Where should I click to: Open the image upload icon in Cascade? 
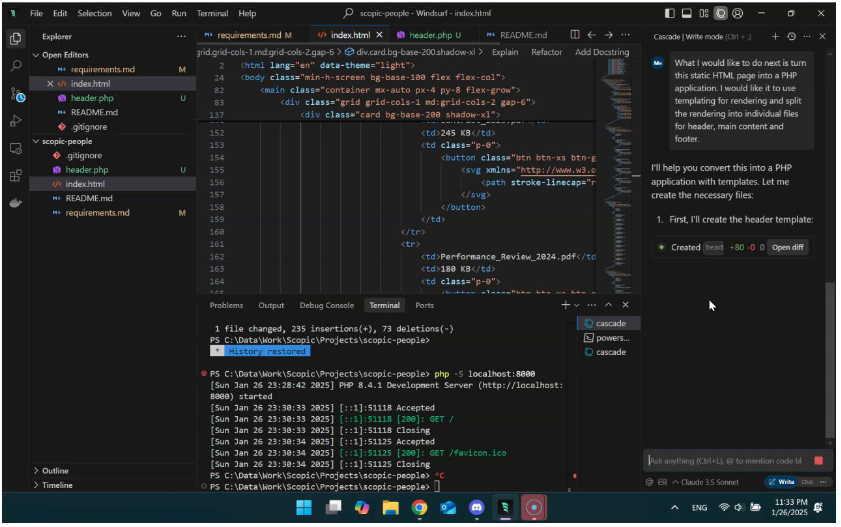tap(663, 483)
